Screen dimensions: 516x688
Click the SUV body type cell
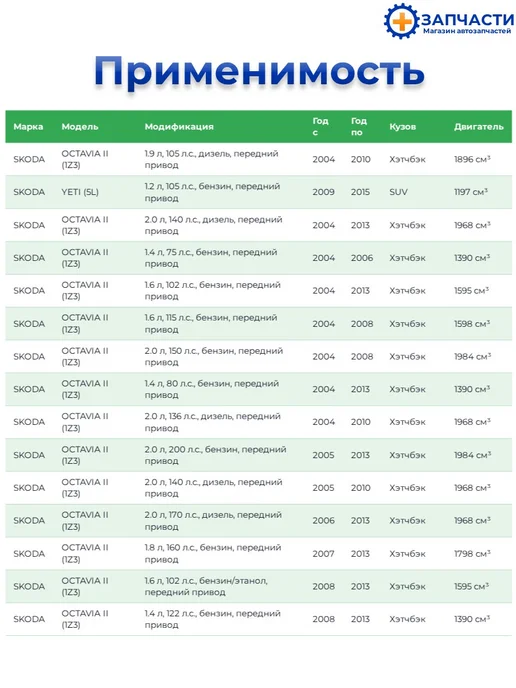(398, 192)
